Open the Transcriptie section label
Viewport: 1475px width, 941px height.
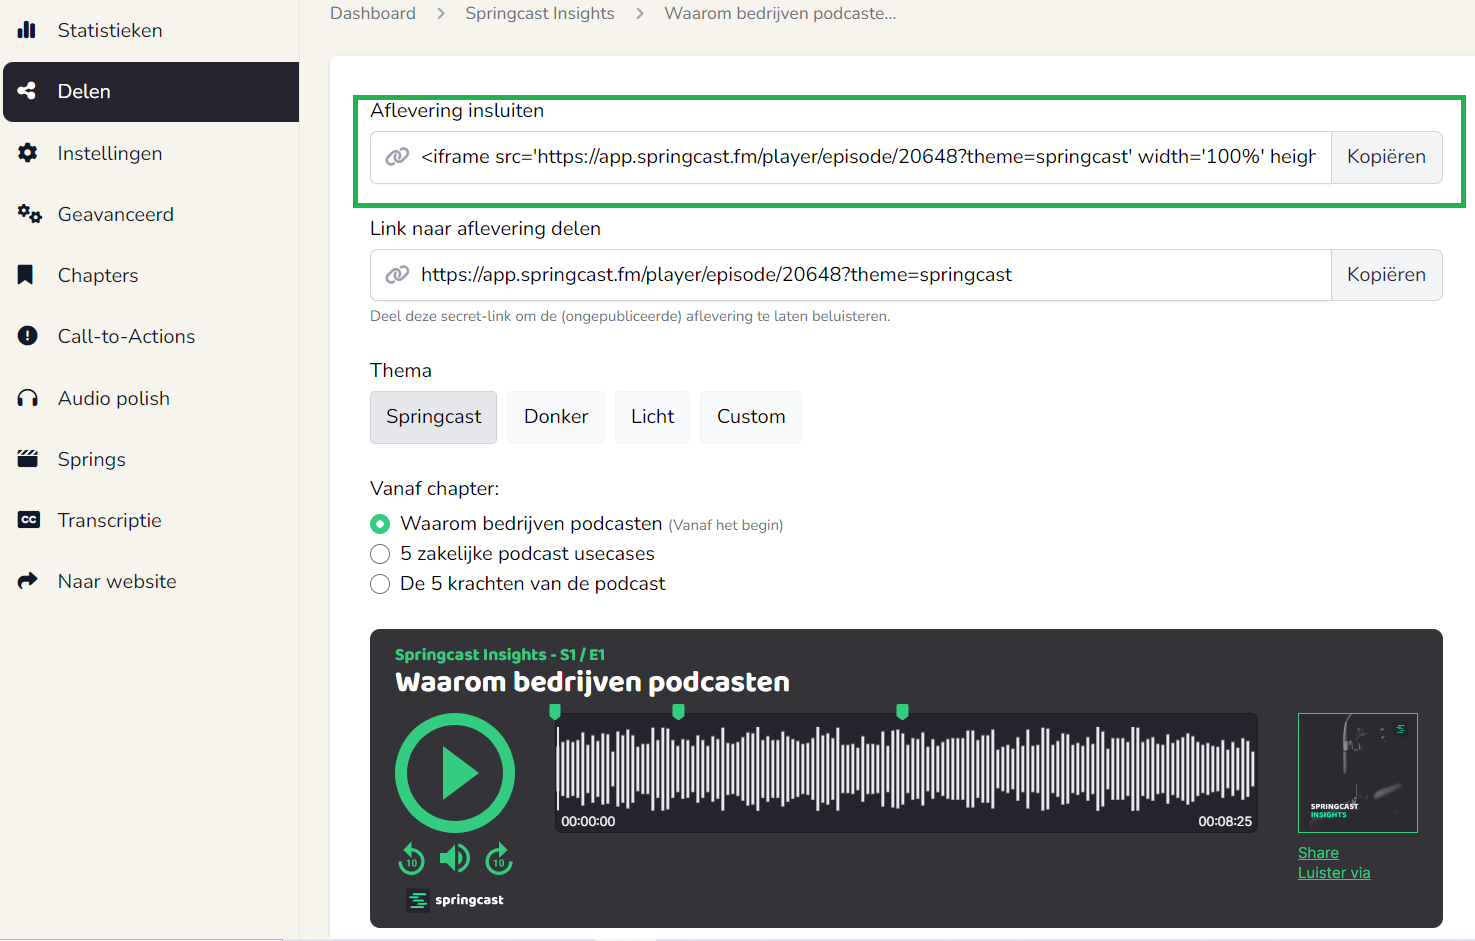pyautogui.click(x=110, y=520)
